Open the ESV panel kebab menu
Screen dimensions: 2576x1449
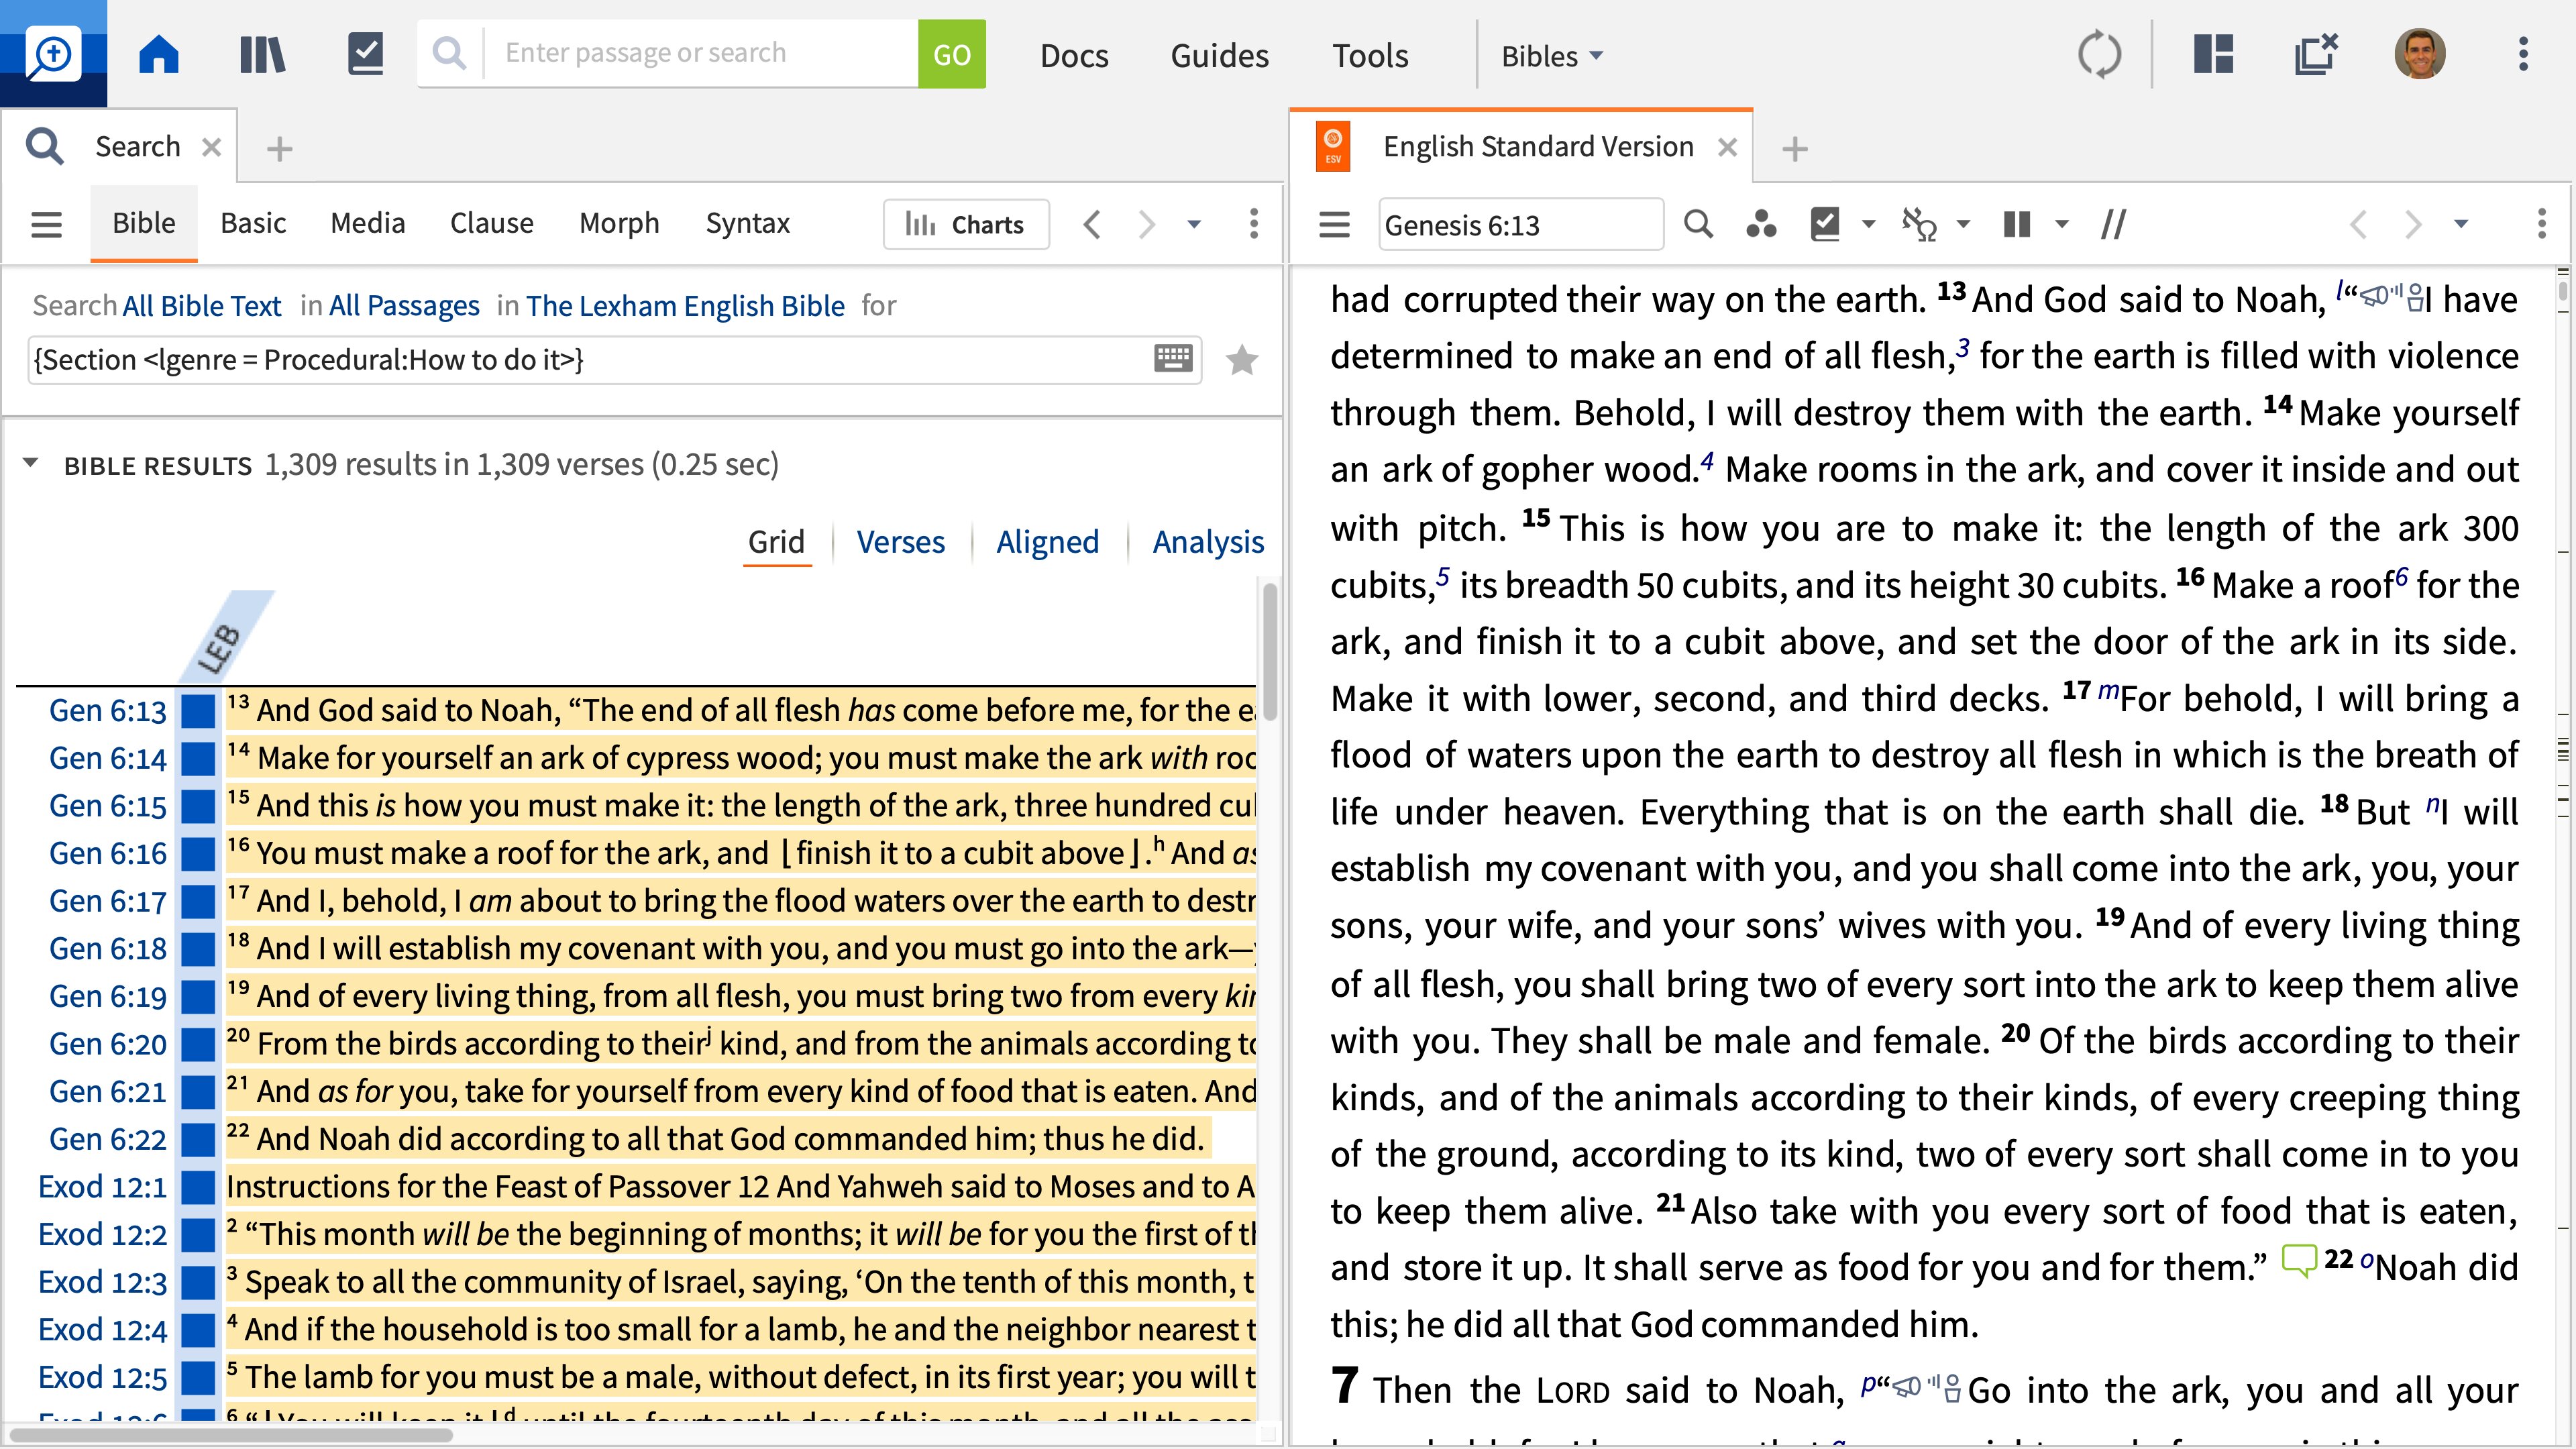(x=2541, y=224)
